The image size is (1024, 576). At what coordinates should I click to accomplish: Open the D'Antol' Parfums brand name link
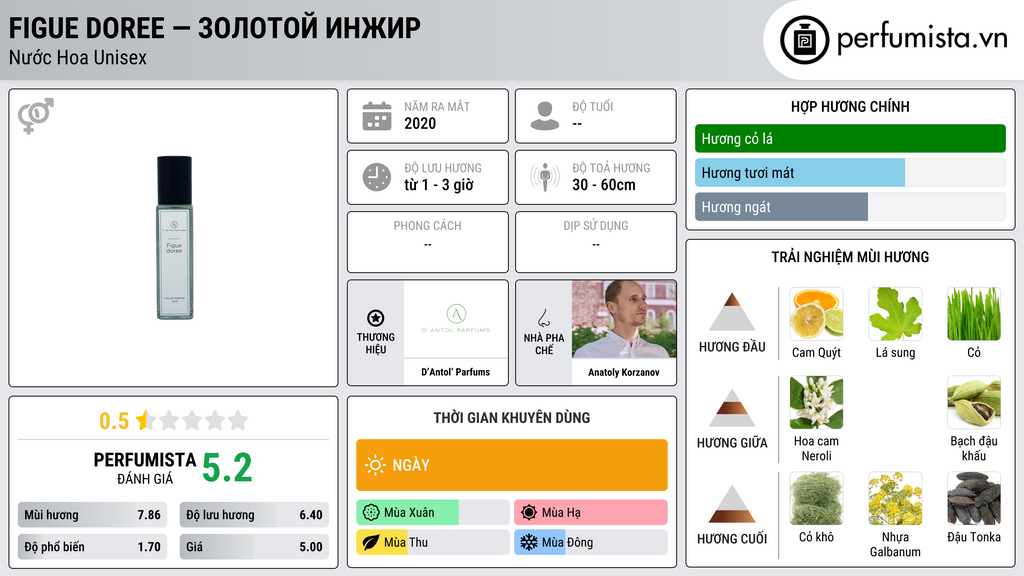pyautogui.click(x=456, y=372)
